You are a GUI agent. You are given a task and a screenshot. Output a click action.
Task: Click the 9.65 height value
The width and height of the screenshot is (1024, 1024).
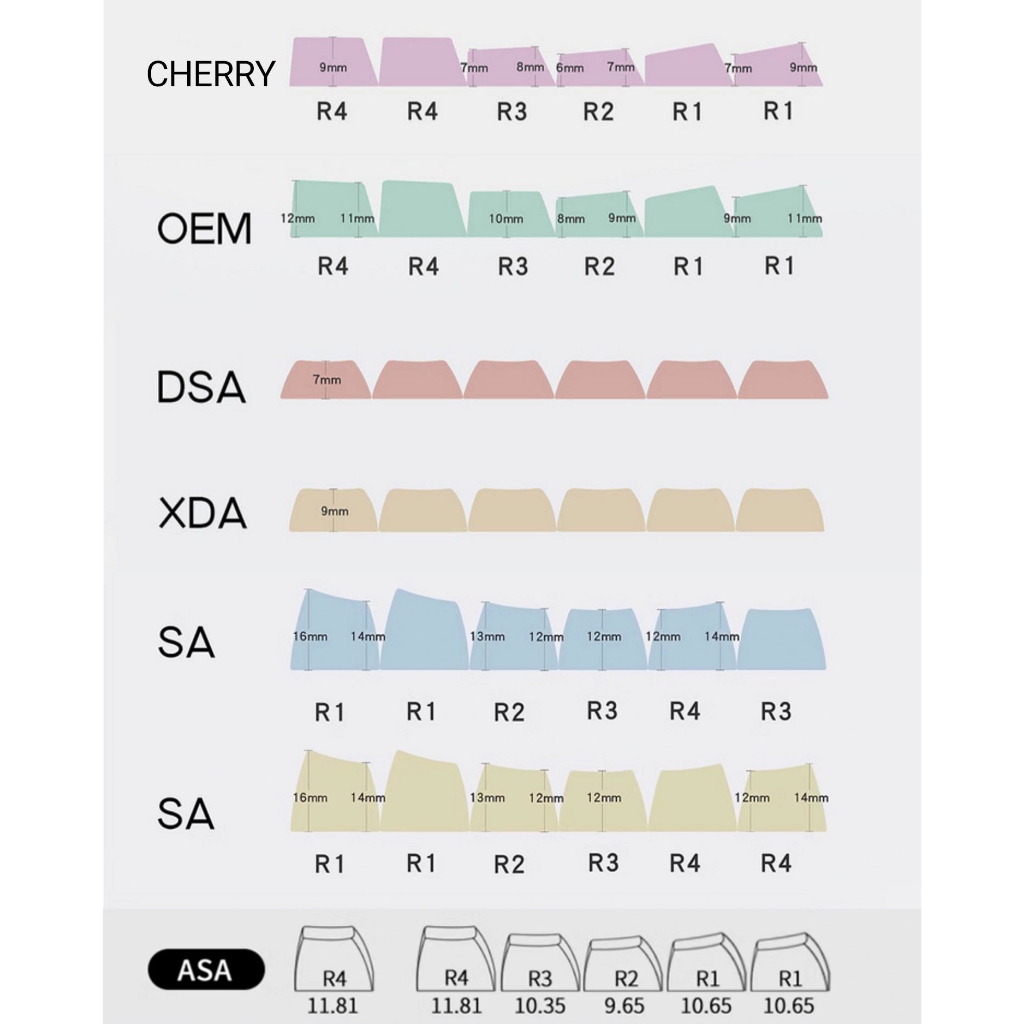[x=625, y=1005]
